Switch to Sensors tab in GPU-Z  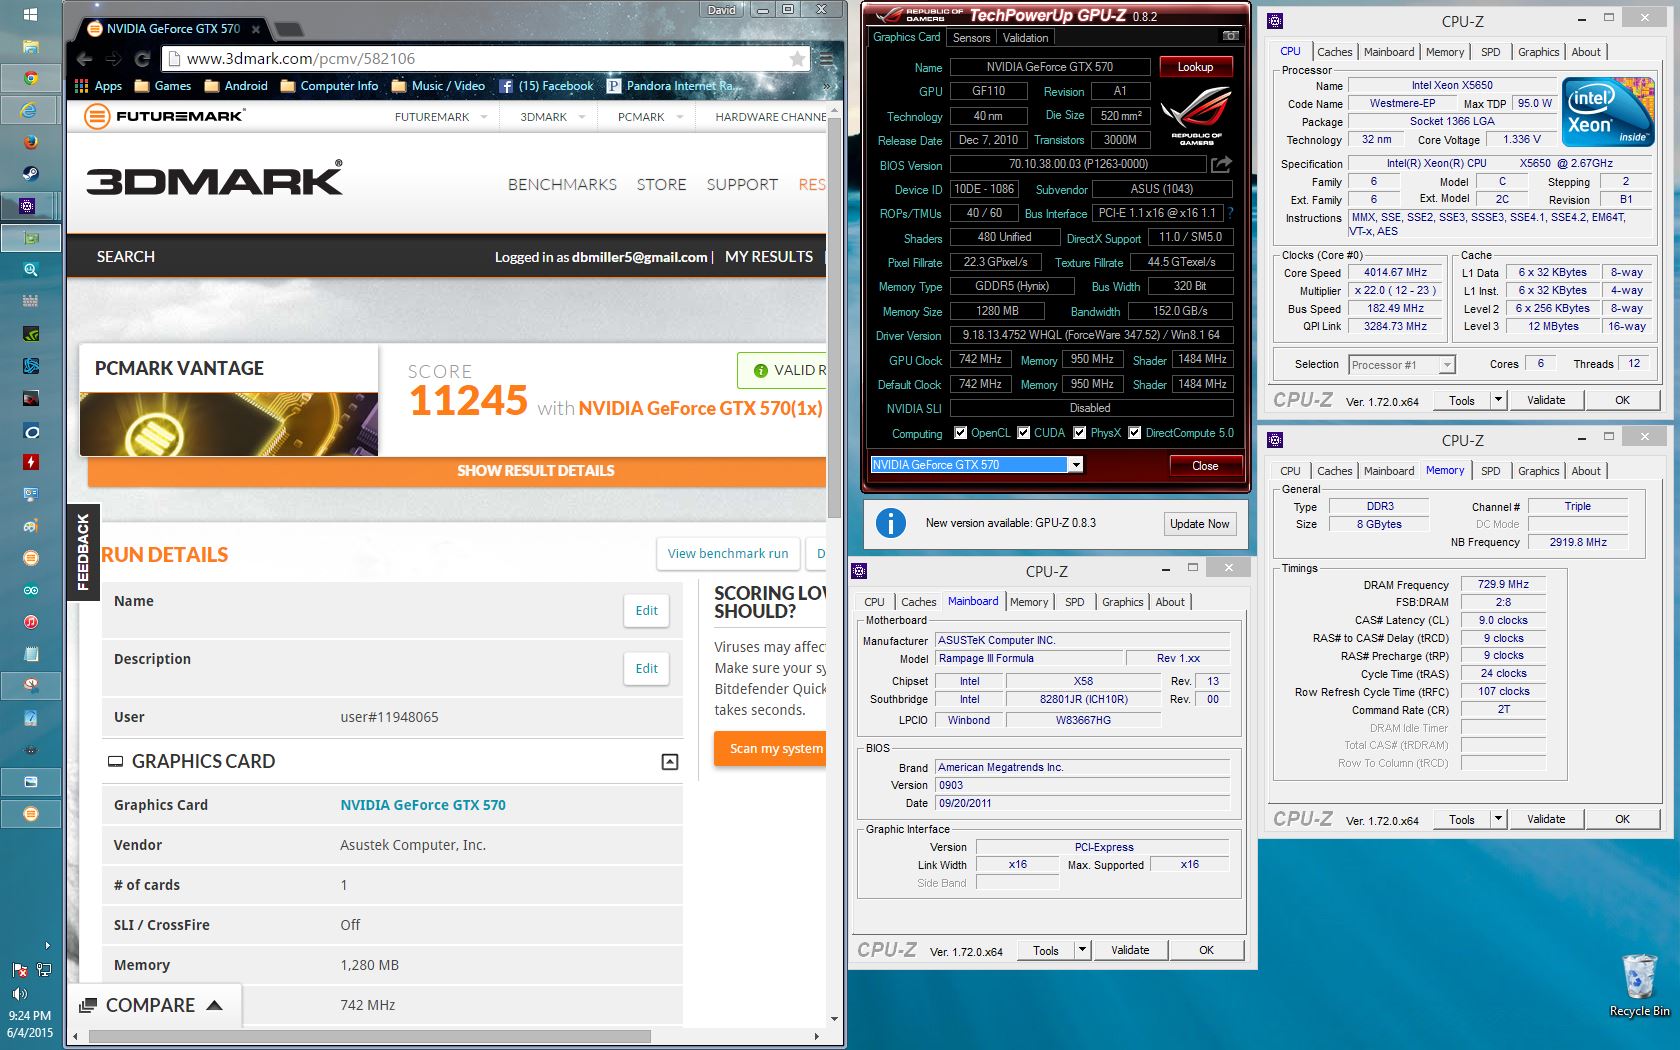(971, 38)
